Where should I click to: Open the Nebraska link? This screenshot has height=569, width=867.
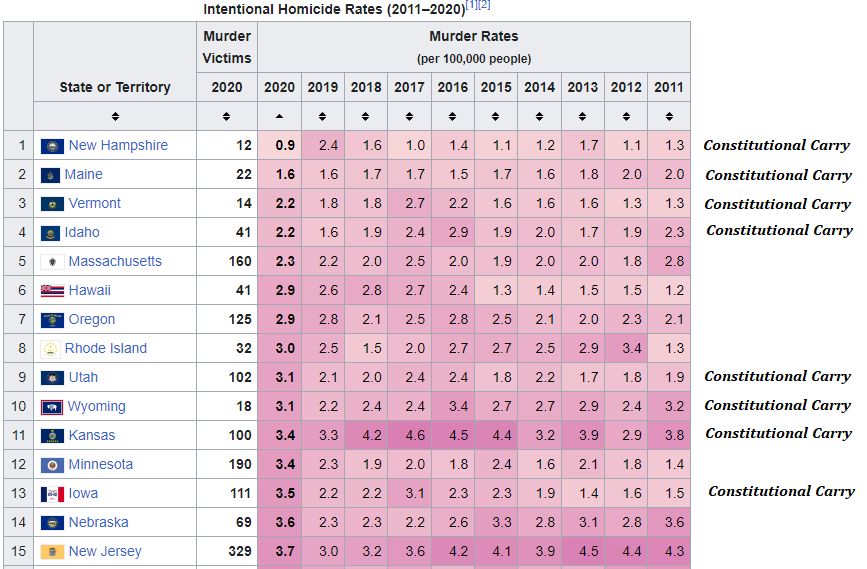[98, 522]
